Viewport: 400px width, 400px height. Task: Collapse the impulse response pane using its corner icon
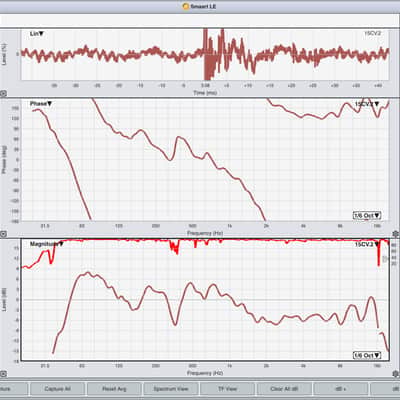3,94
